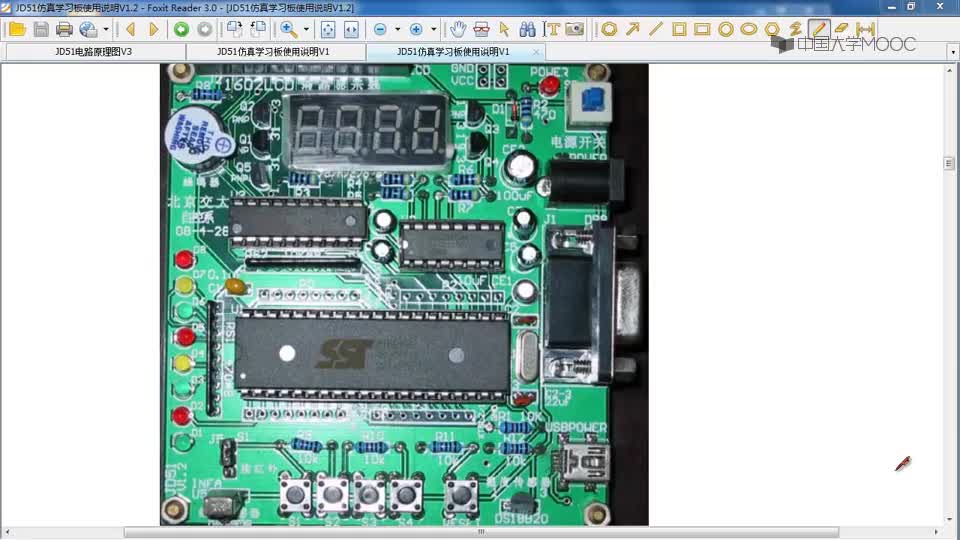The height and width of the screenshot is (540, 960).
Task: Go to previous page with left arrow
Action: coord(130,29)
